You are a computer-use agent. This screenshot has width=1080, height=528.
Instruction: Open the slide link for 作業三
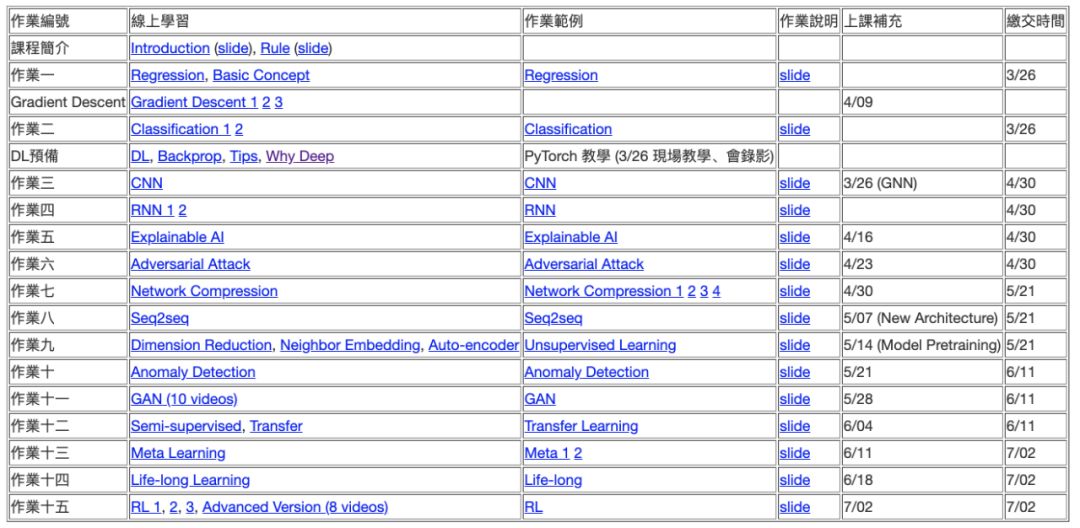pos(795,183)
